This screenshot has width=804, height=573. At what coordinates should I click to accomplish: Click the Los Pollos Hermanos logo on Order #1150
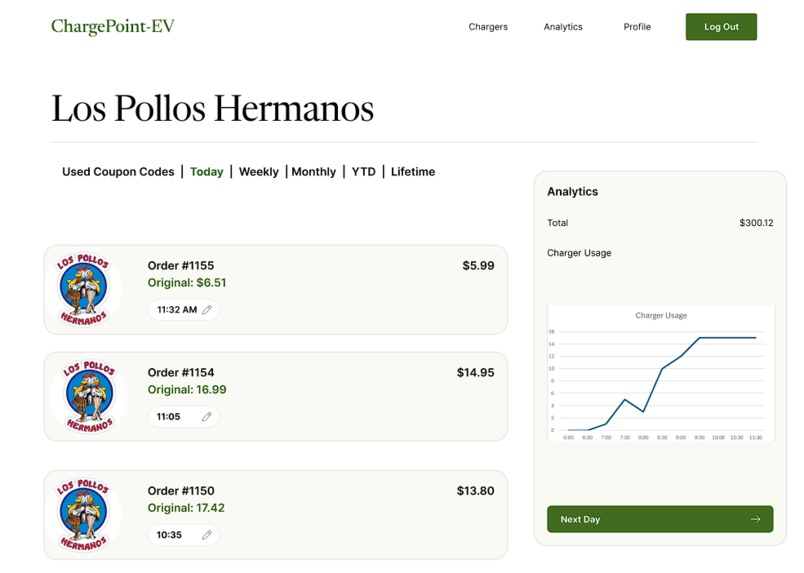click(x=83, y=515)
